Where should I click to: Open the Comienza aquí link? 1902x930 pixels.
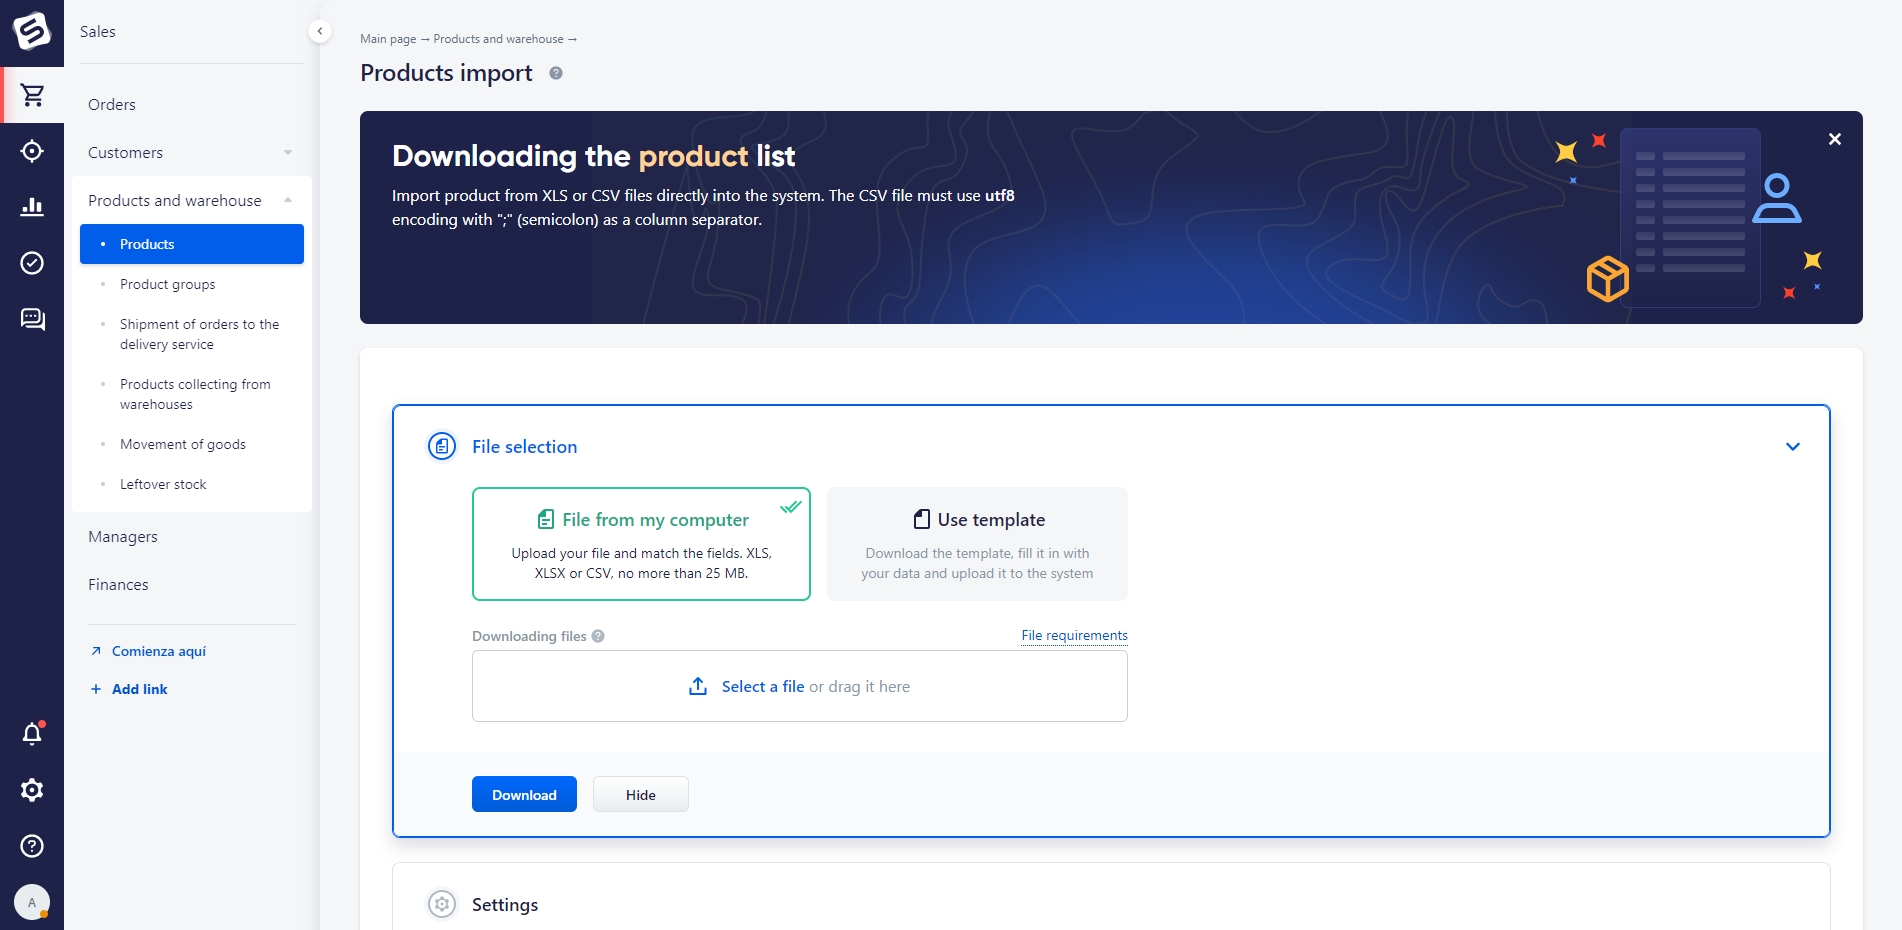tap(159, 651)
